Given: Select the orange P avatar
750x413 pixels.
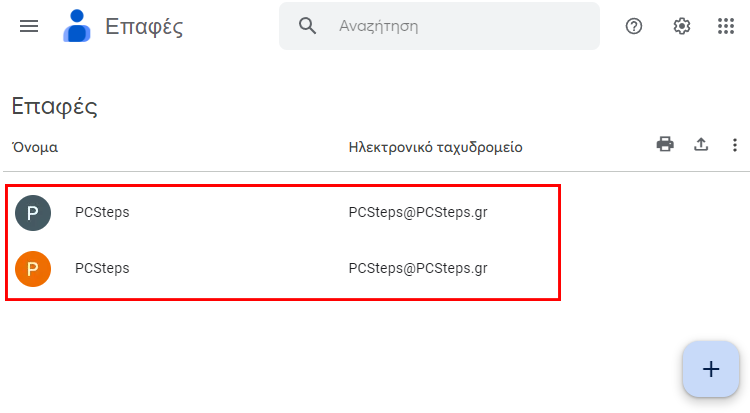Looking at the screenshot, I should (33, 269).
